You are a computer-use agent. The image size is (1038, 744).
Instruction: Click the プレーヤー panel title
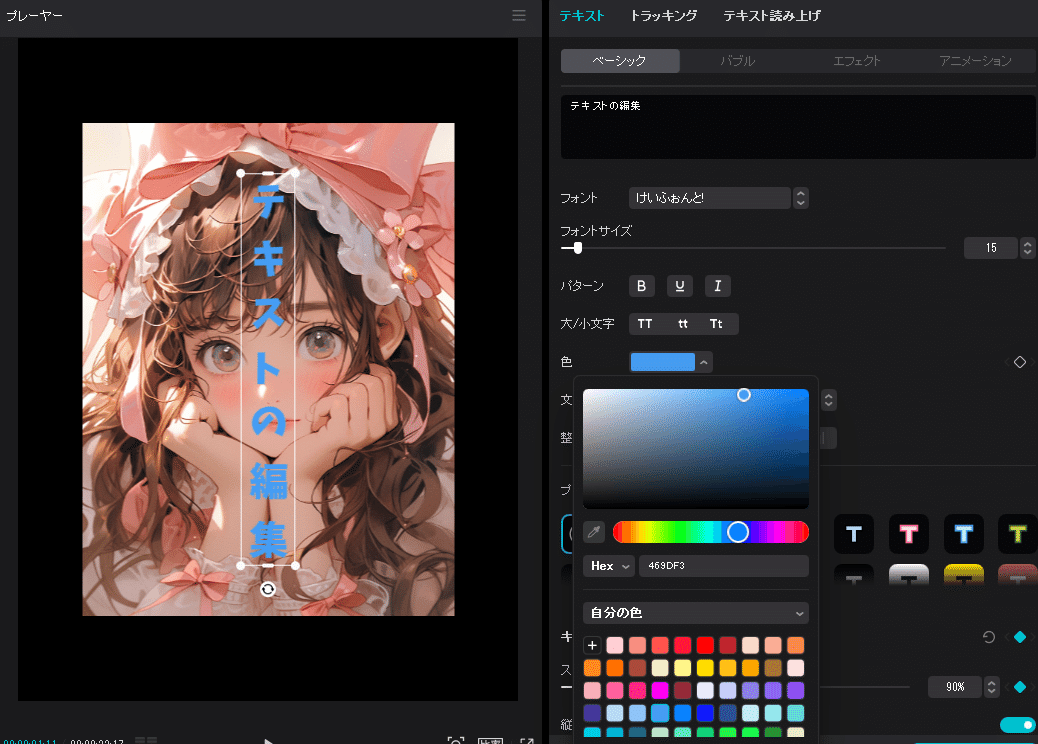click(34, 15)
